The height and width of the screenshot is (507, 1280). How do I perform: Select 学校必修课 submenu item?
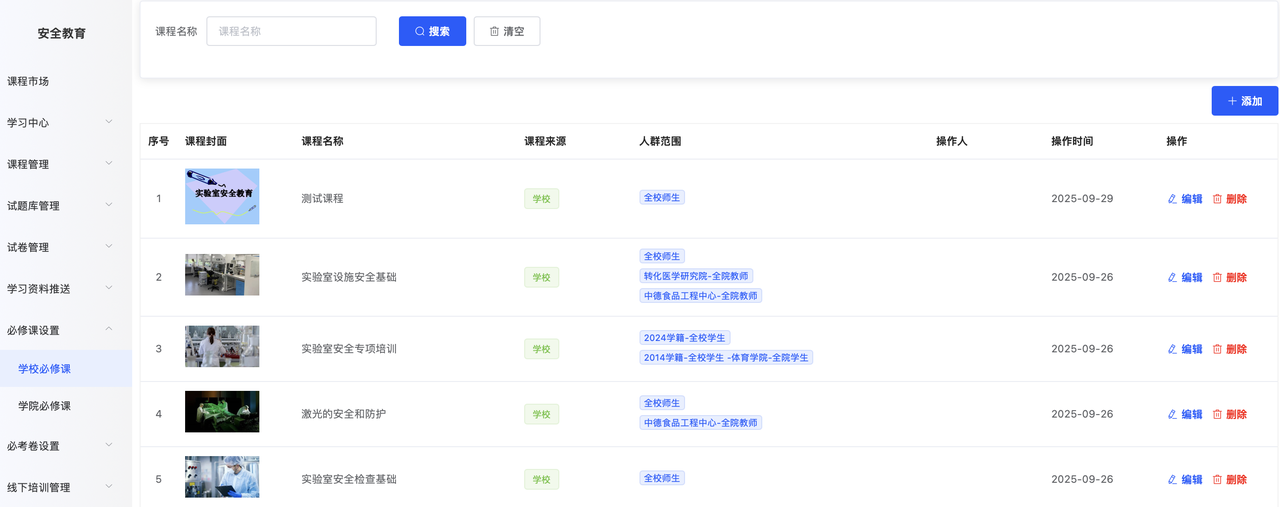click(44, 369)
